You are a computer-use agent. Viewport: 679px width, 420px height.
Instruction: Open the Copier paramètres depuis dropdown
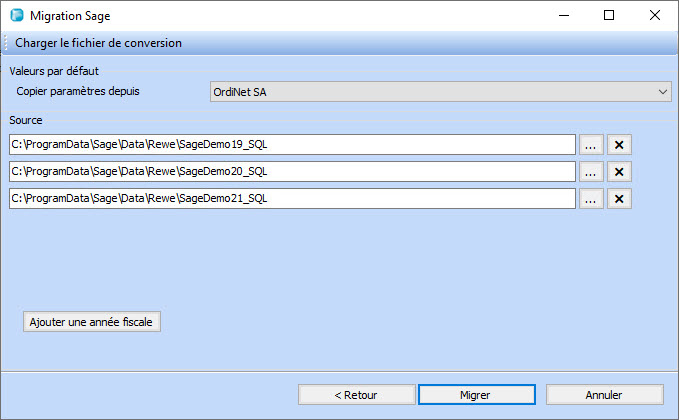[x=440, y=92]
